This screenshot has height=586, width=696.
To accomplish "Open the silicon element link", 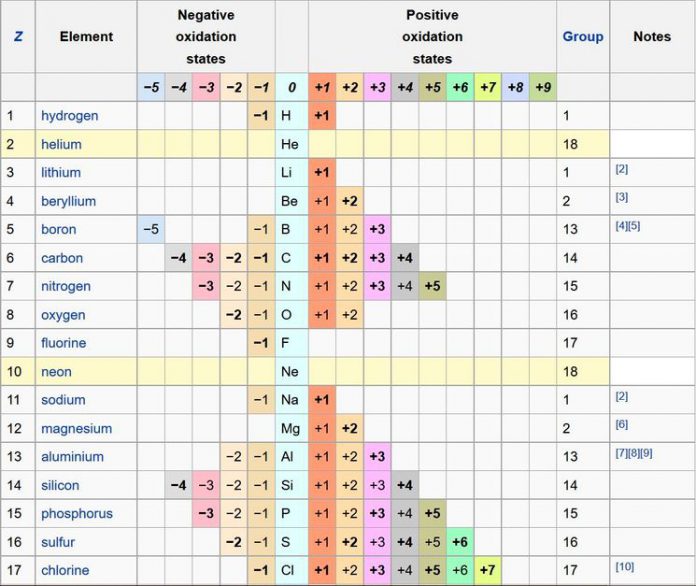I will [x=60, y=485].
